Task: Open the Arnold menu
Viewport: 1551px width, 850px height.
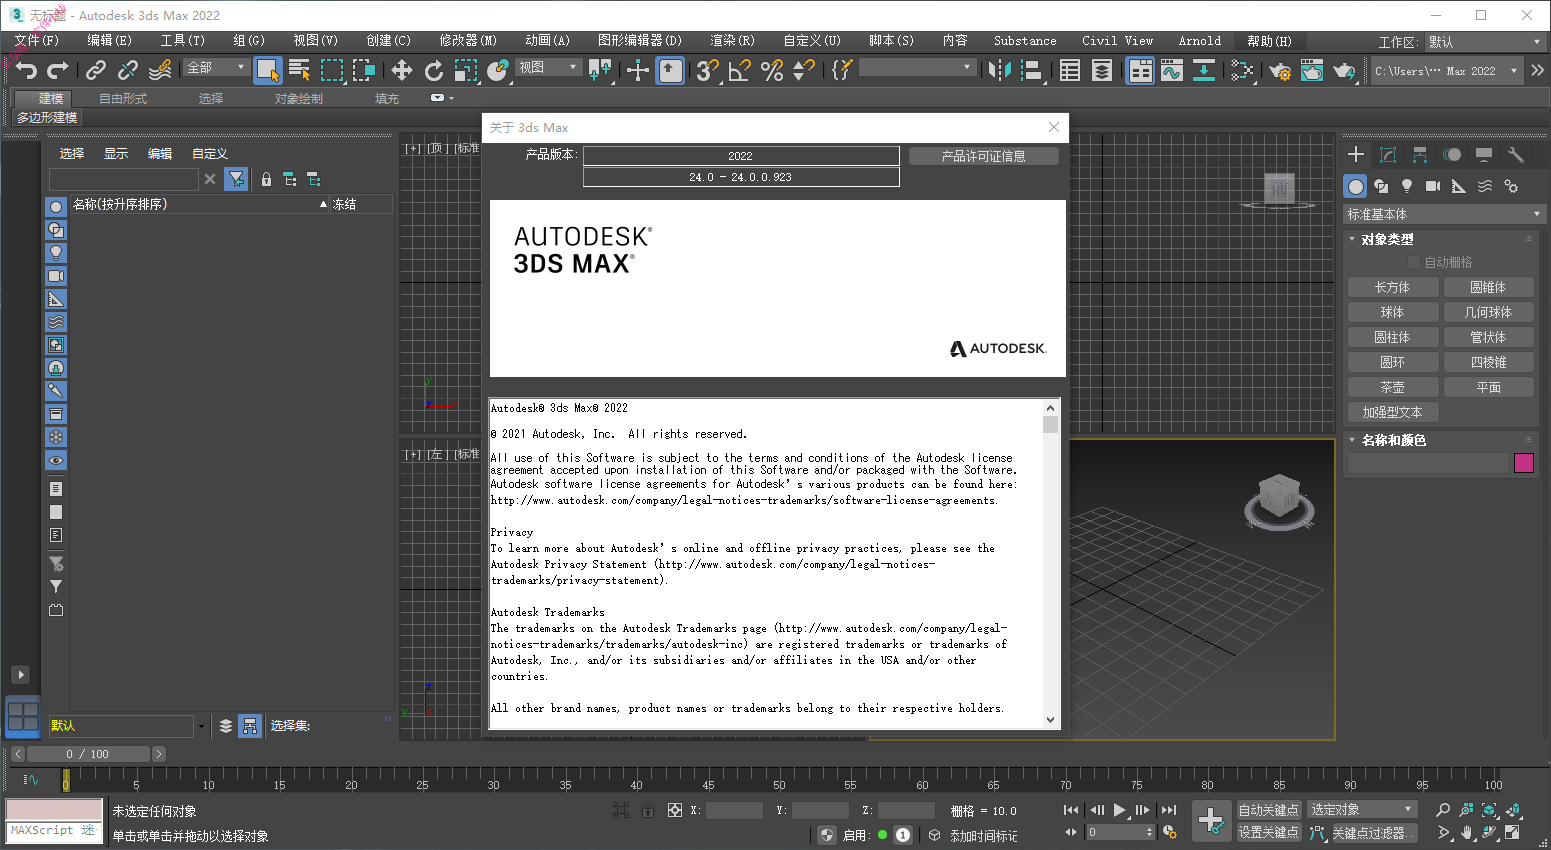Action: point(1199,41)
